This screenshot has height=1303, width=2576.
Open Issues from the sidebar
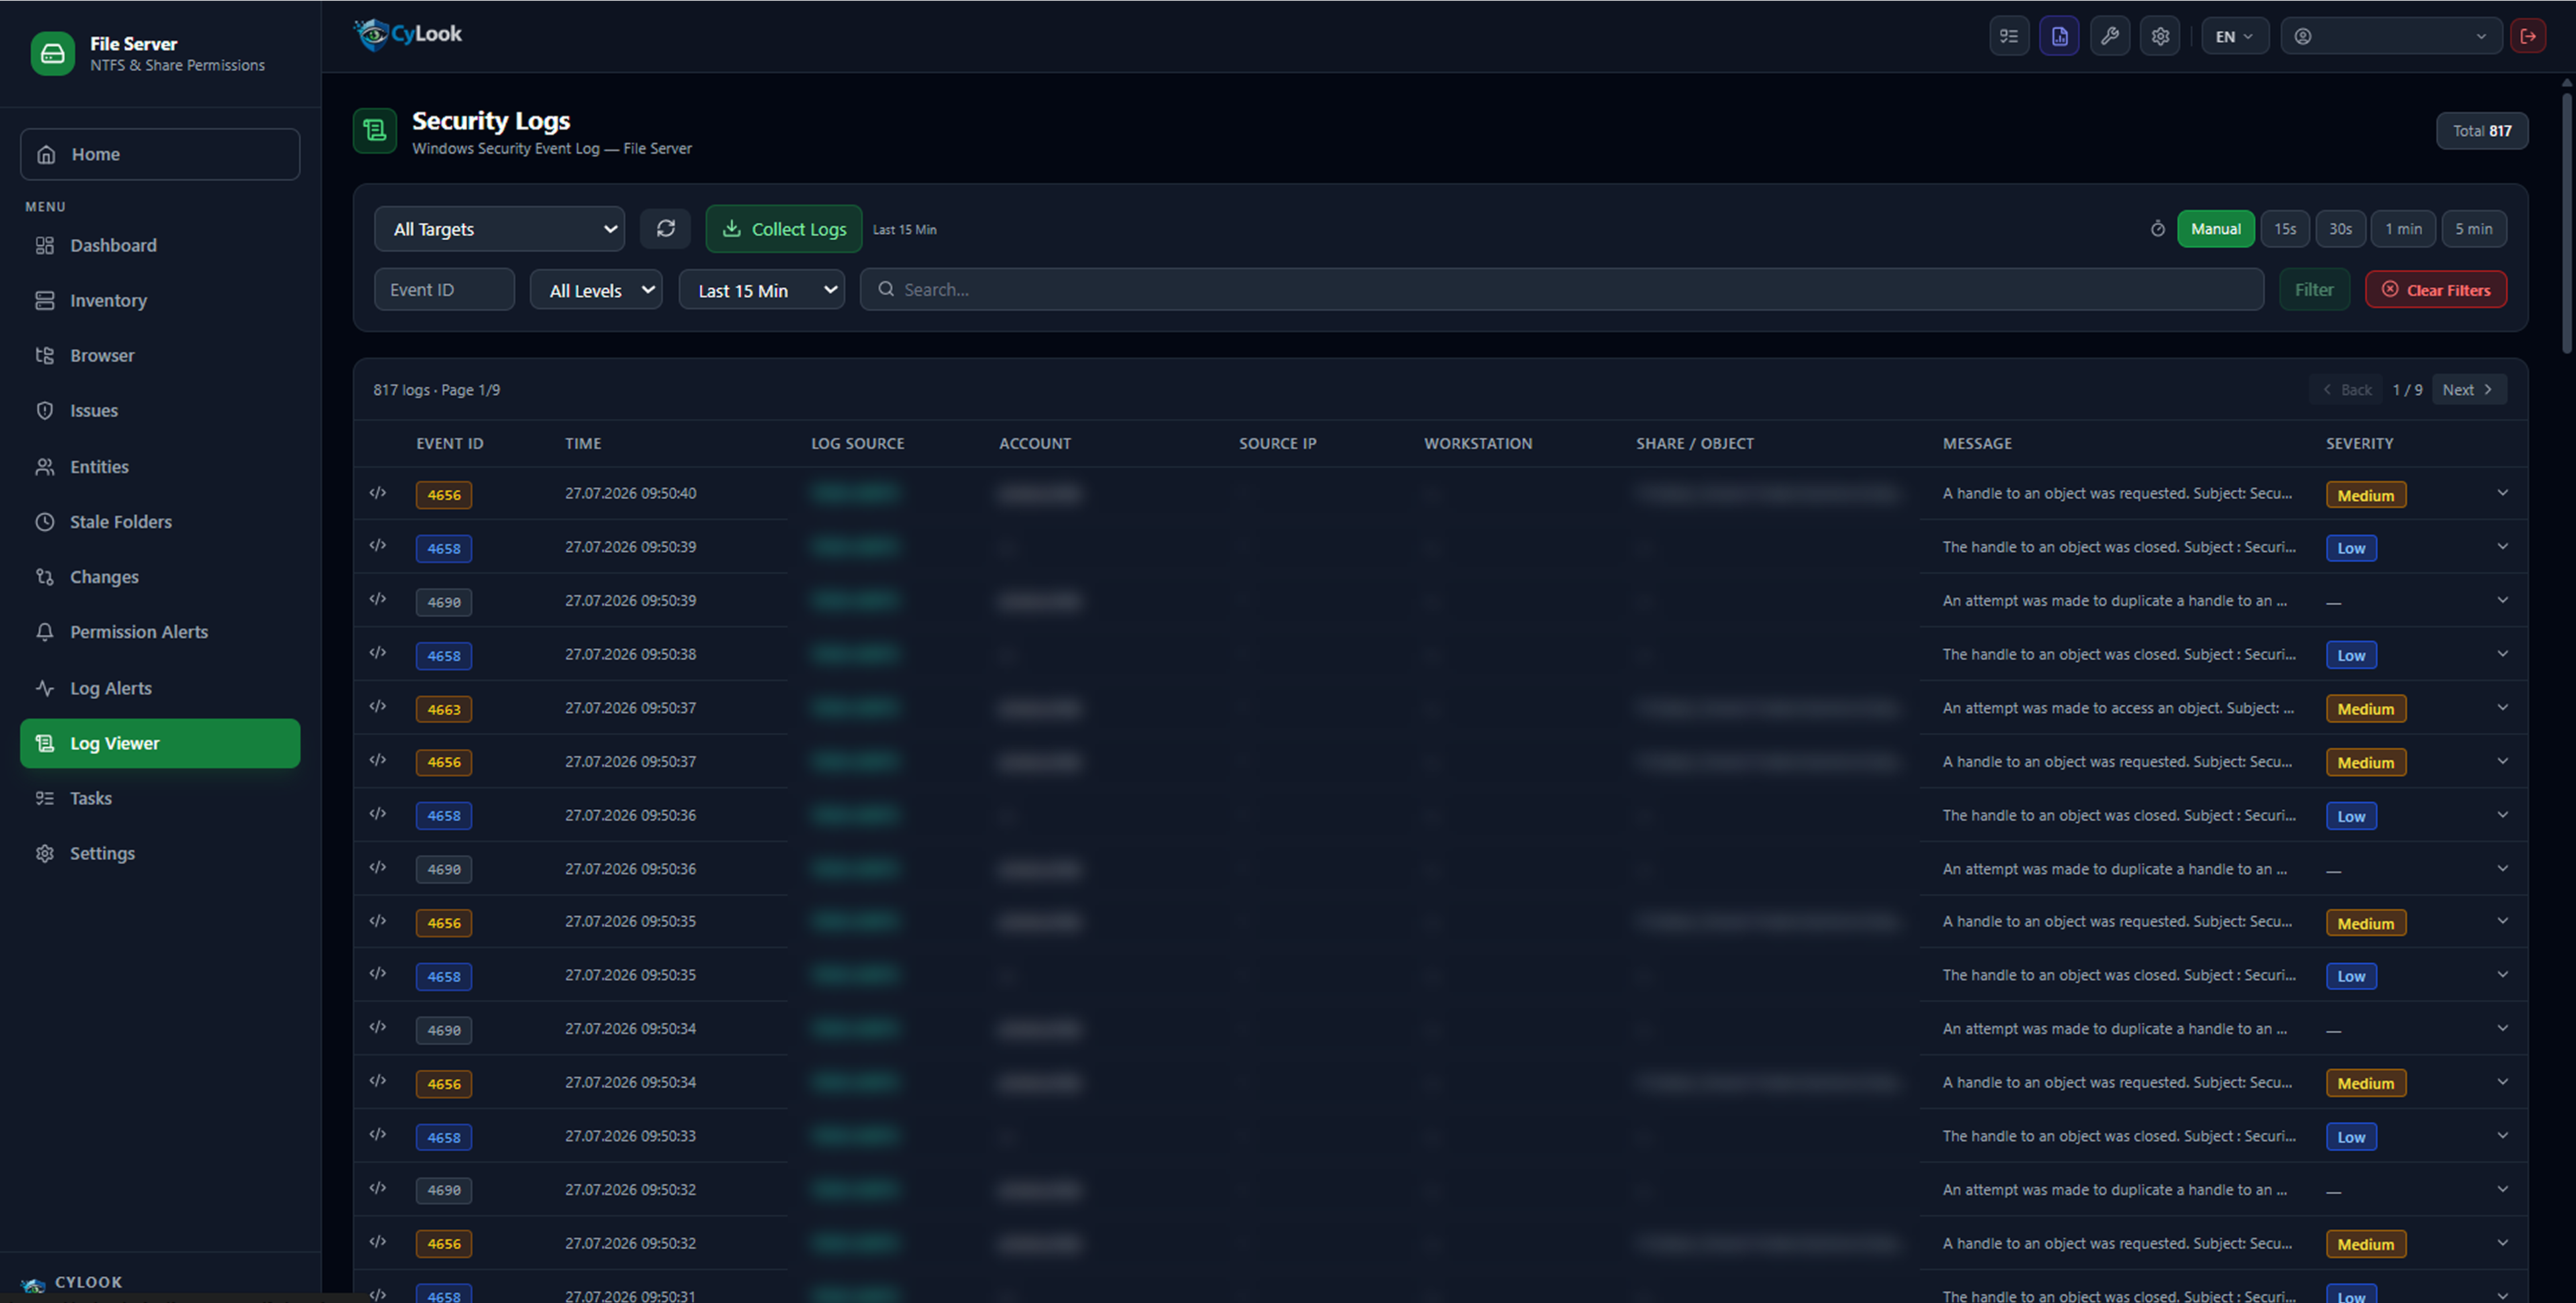pyautogui.click(x=160, y=410)
